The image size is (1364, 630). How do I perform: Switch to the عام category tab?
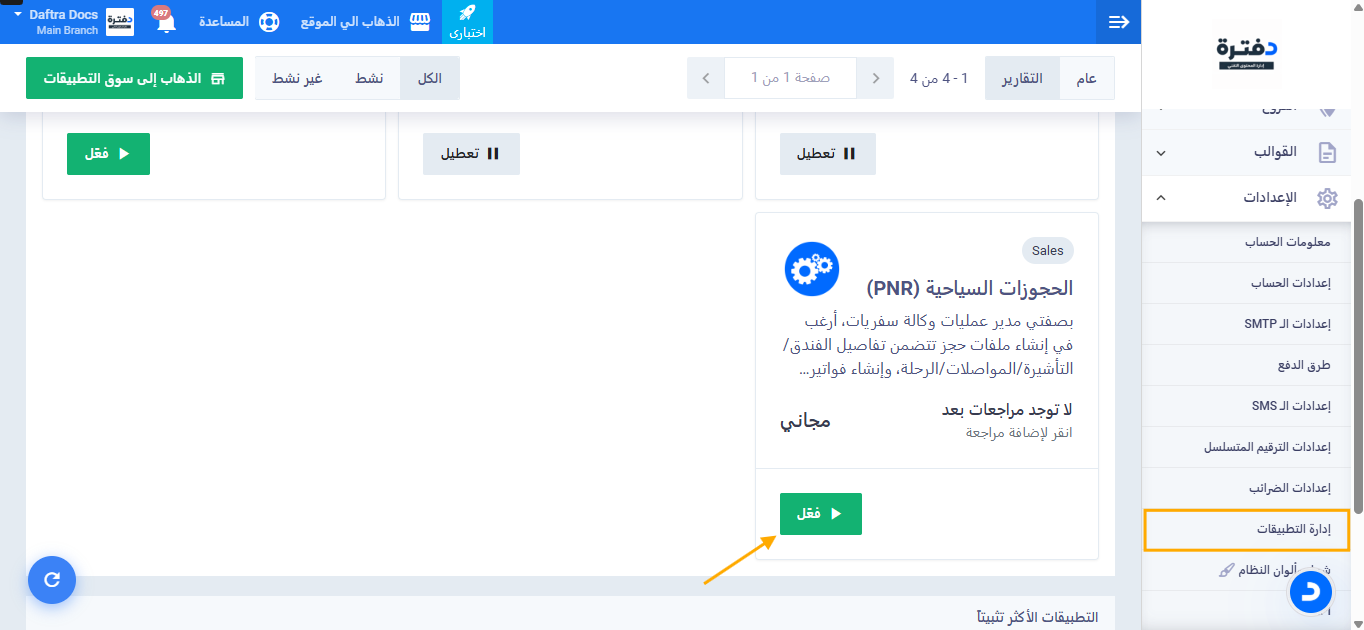coord(1086,78)
